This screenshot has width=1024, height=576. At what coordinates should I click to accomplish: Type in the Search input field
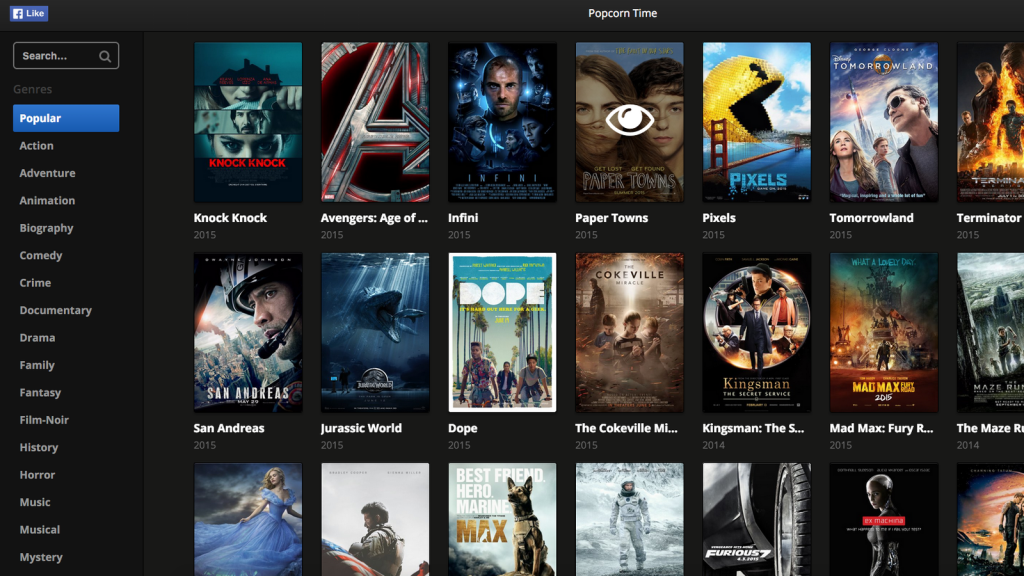click(x=55, y=56)
